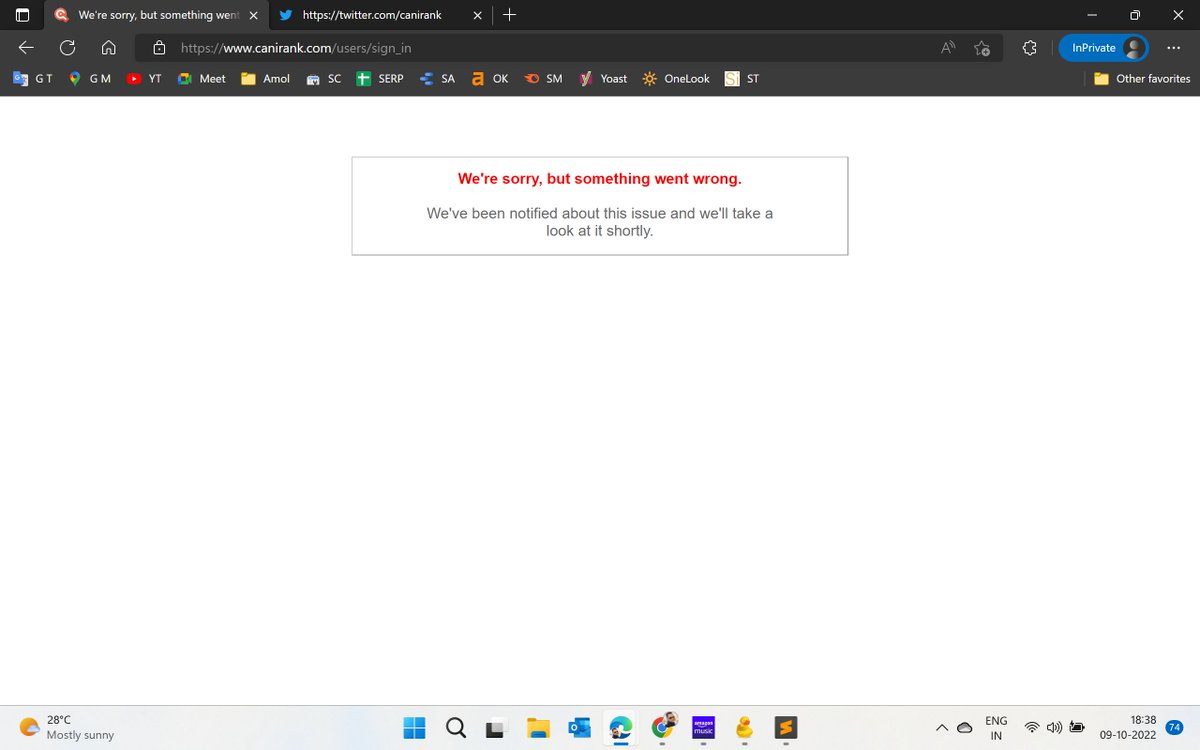Open the SM bookmark

click(x=544, y=78)
